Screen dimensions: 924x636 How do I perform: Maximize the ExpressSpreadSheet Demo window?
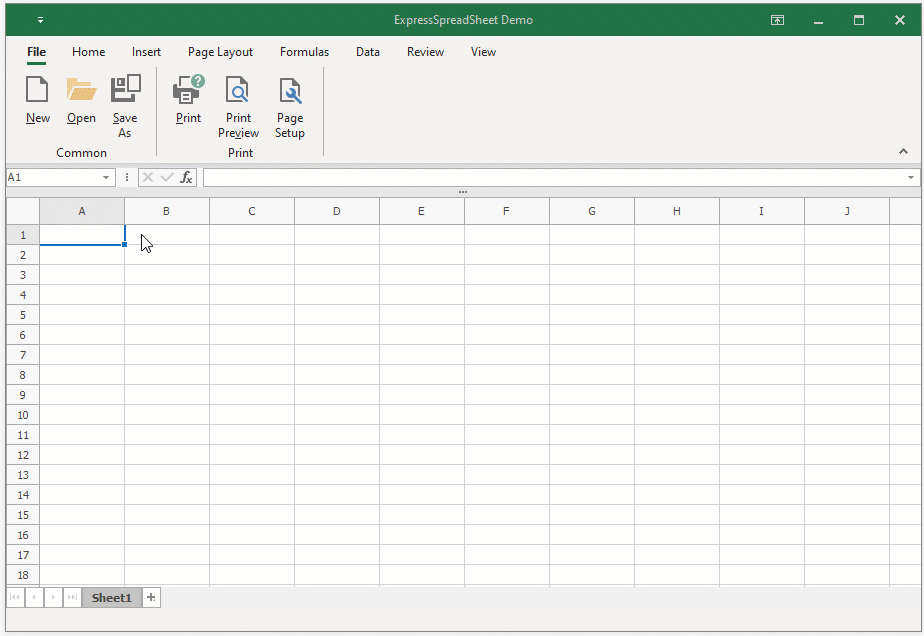pyautogui.click(x=859, y=20)
